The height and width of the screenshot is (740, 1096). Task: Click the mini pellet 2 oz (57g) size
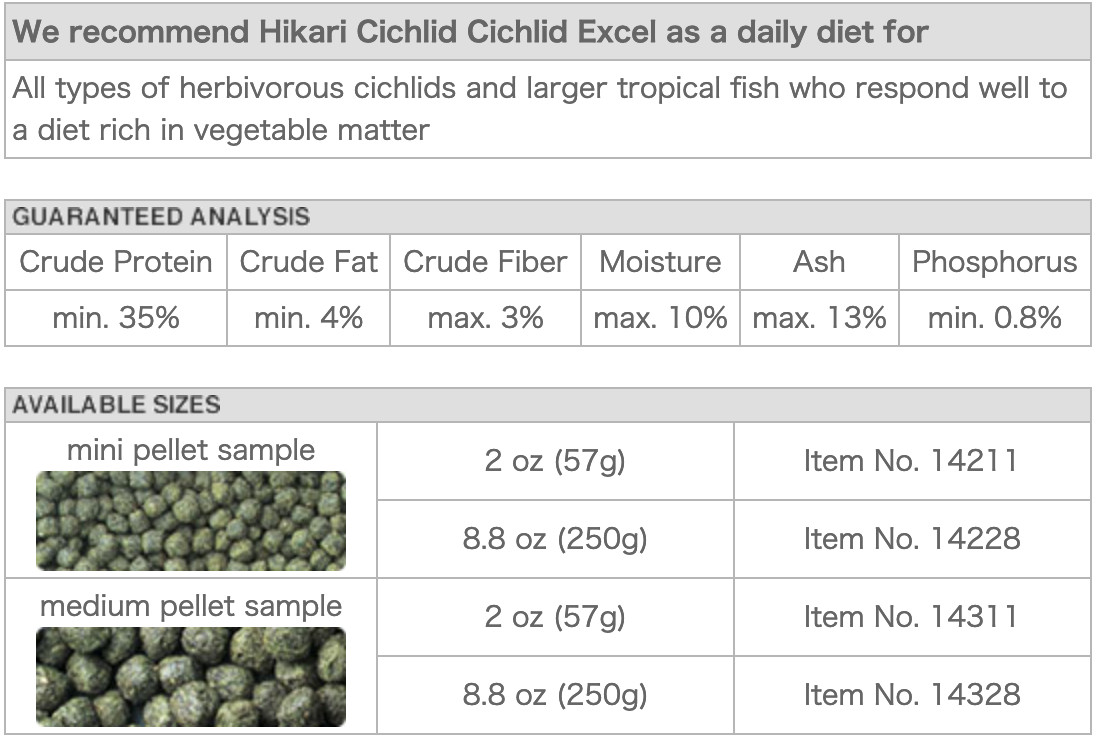555,461
